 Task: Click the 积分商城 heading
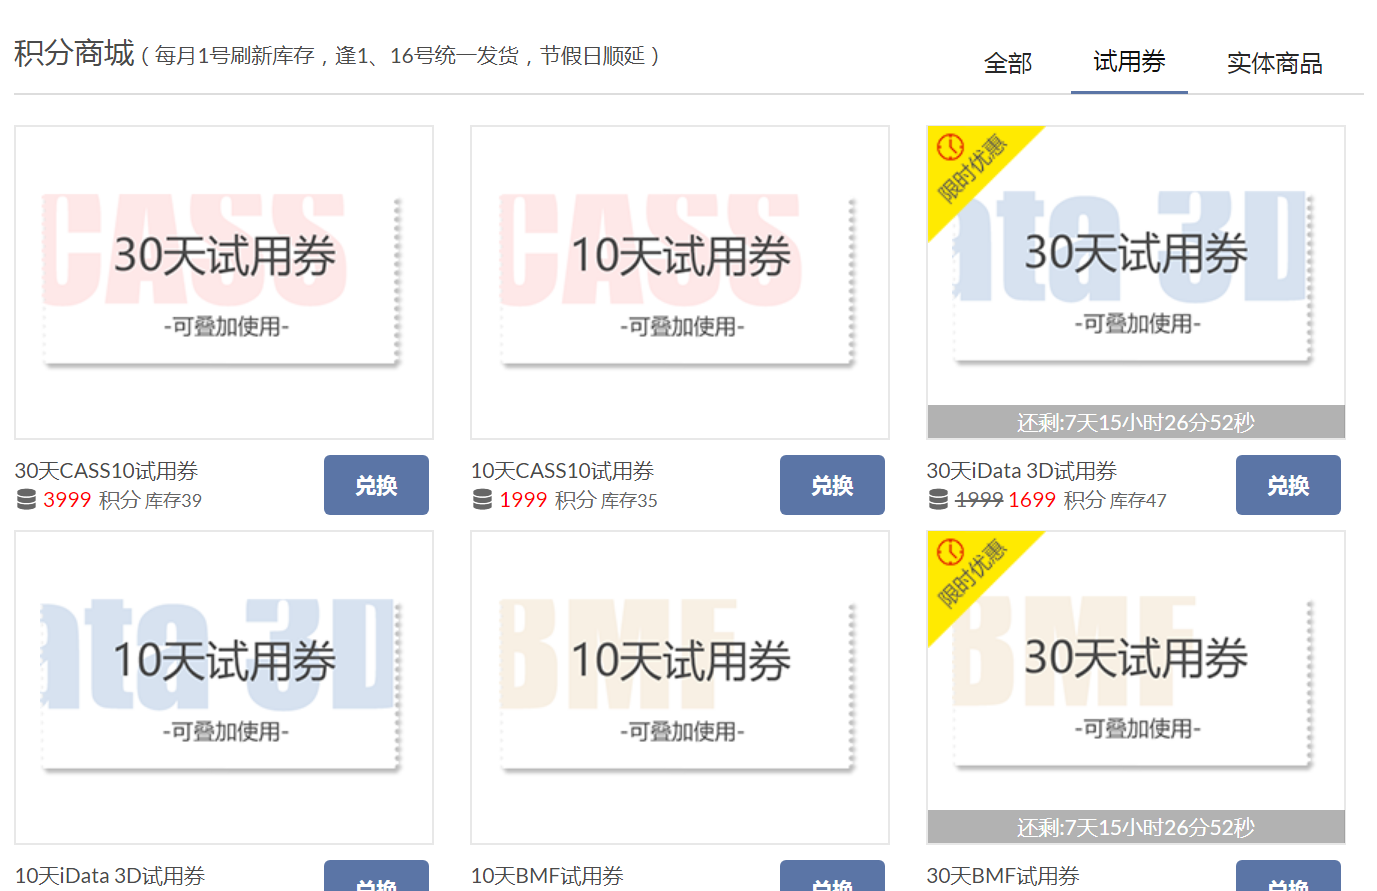pos(74,53)
